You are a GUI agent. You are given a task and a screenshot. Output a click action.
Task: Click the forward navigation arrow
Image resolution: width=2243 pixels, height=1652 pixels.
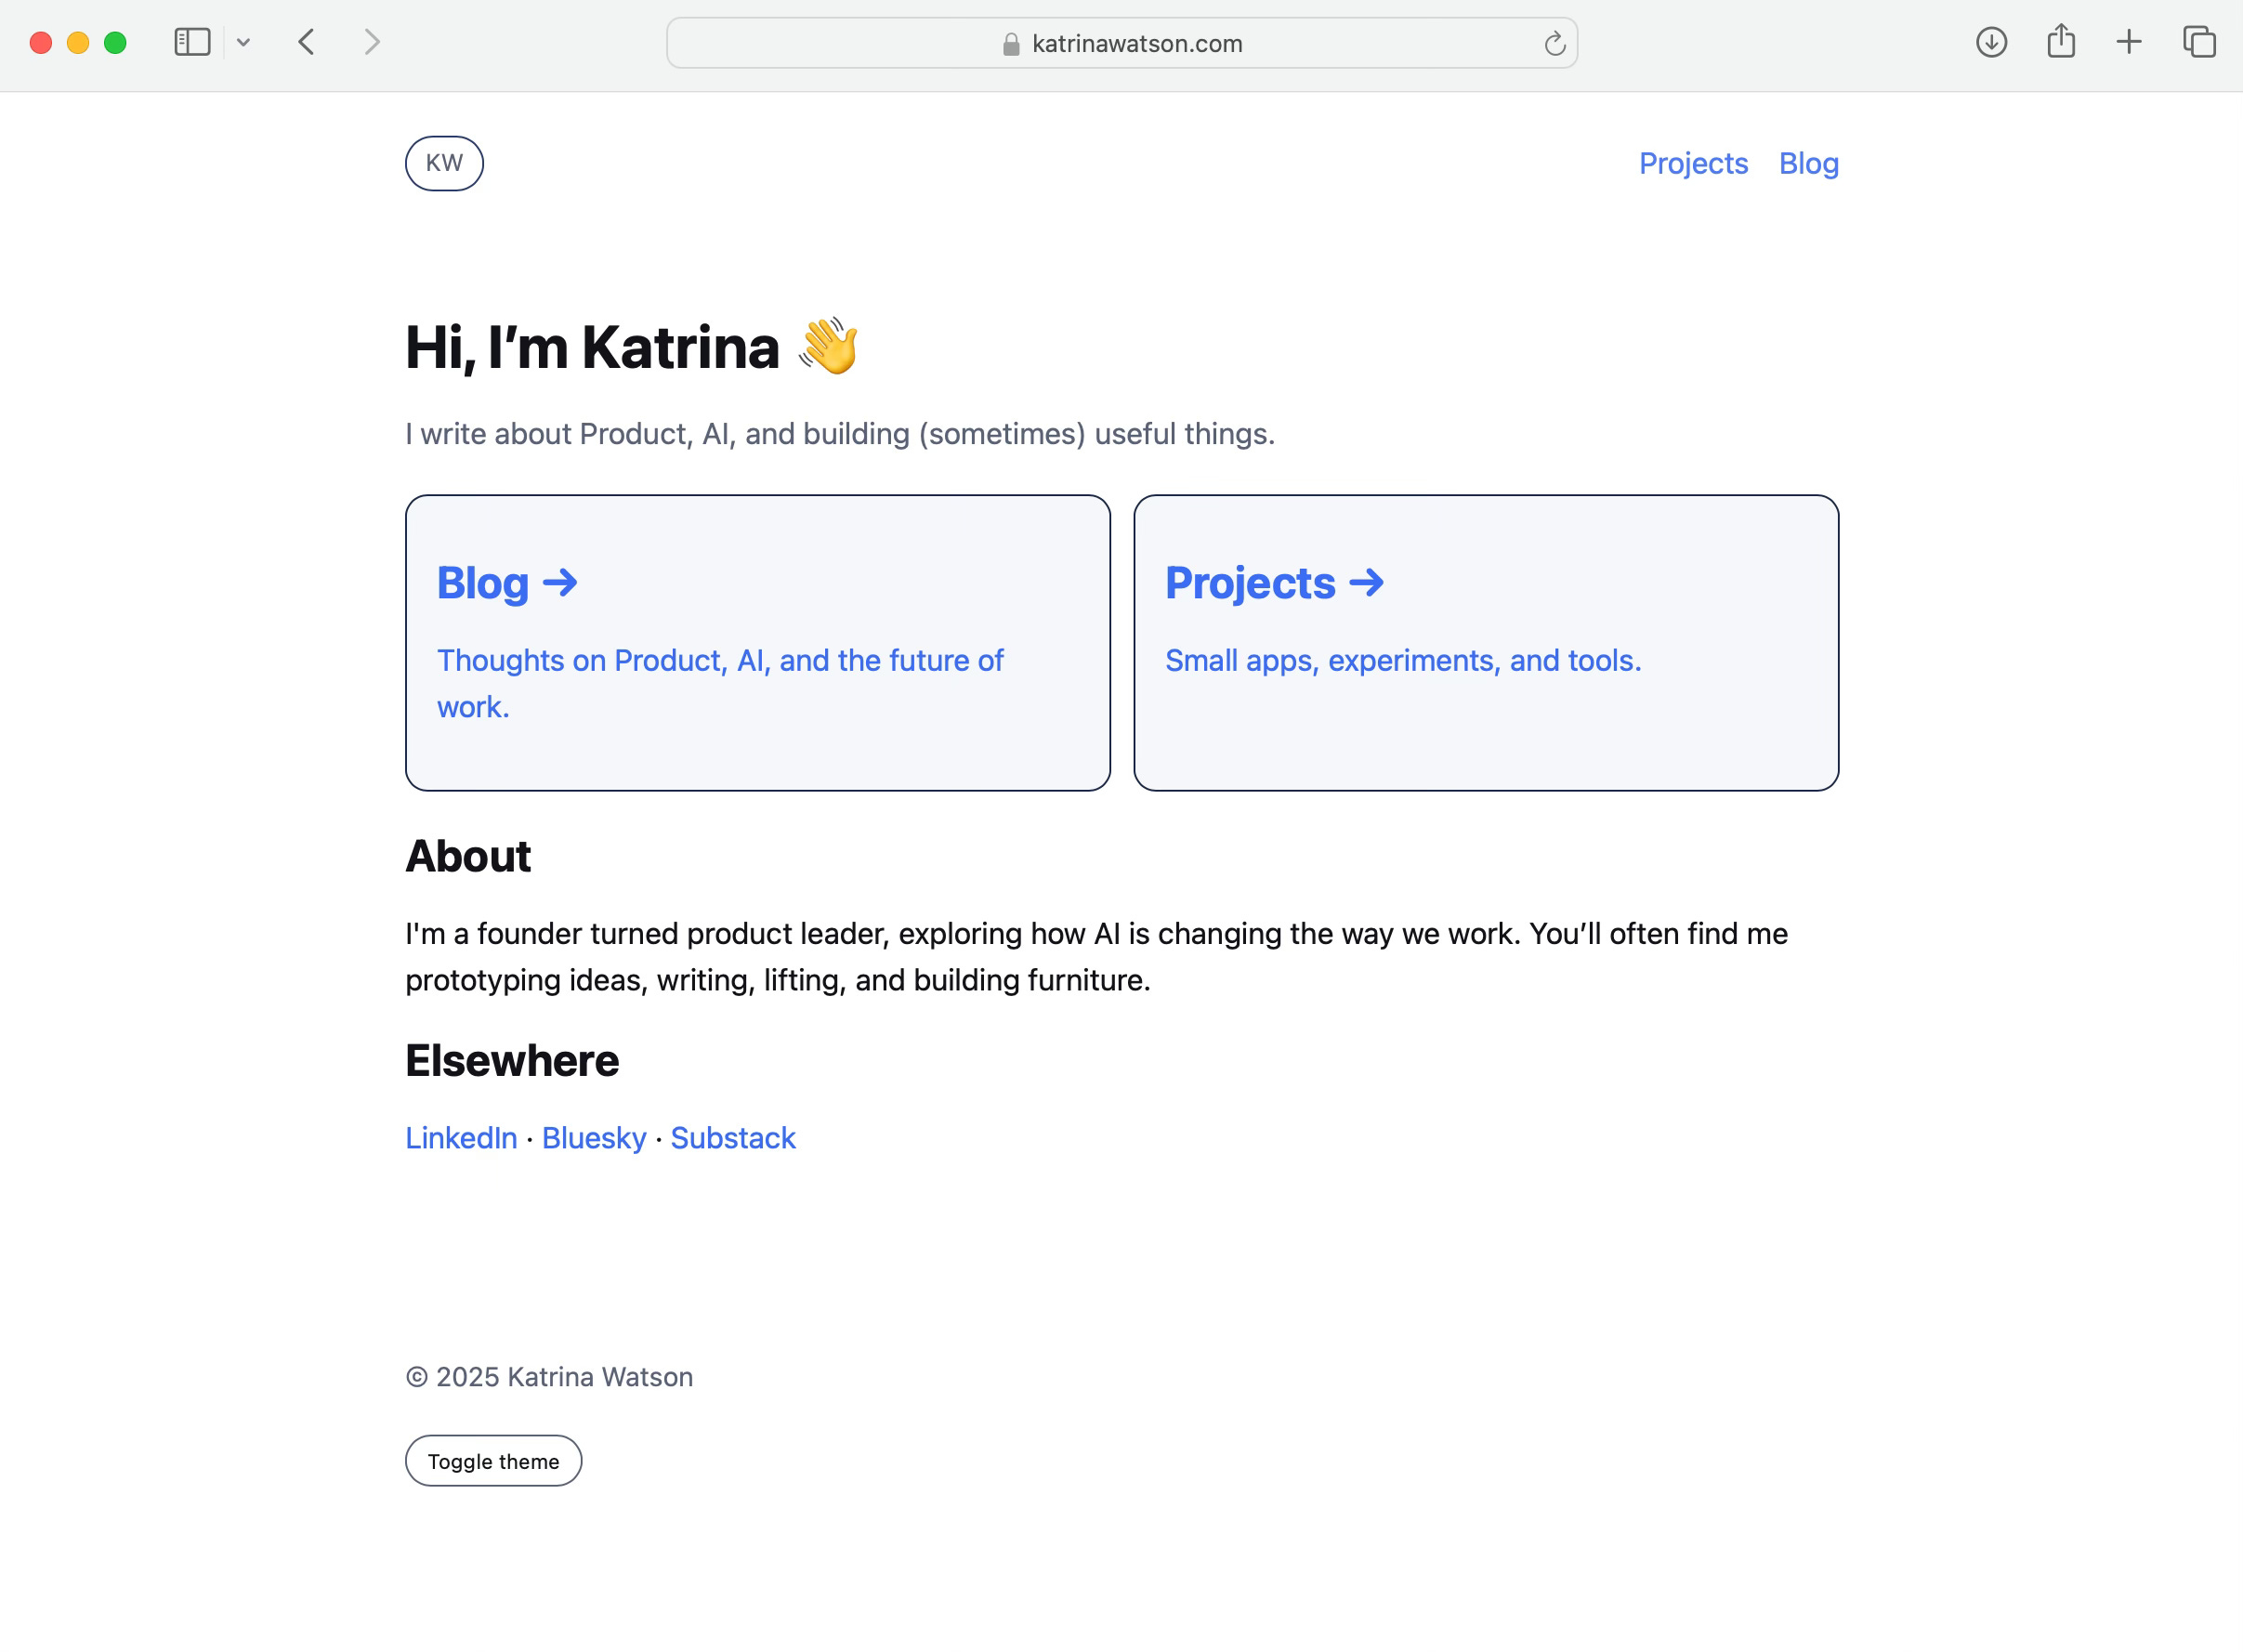372,42
